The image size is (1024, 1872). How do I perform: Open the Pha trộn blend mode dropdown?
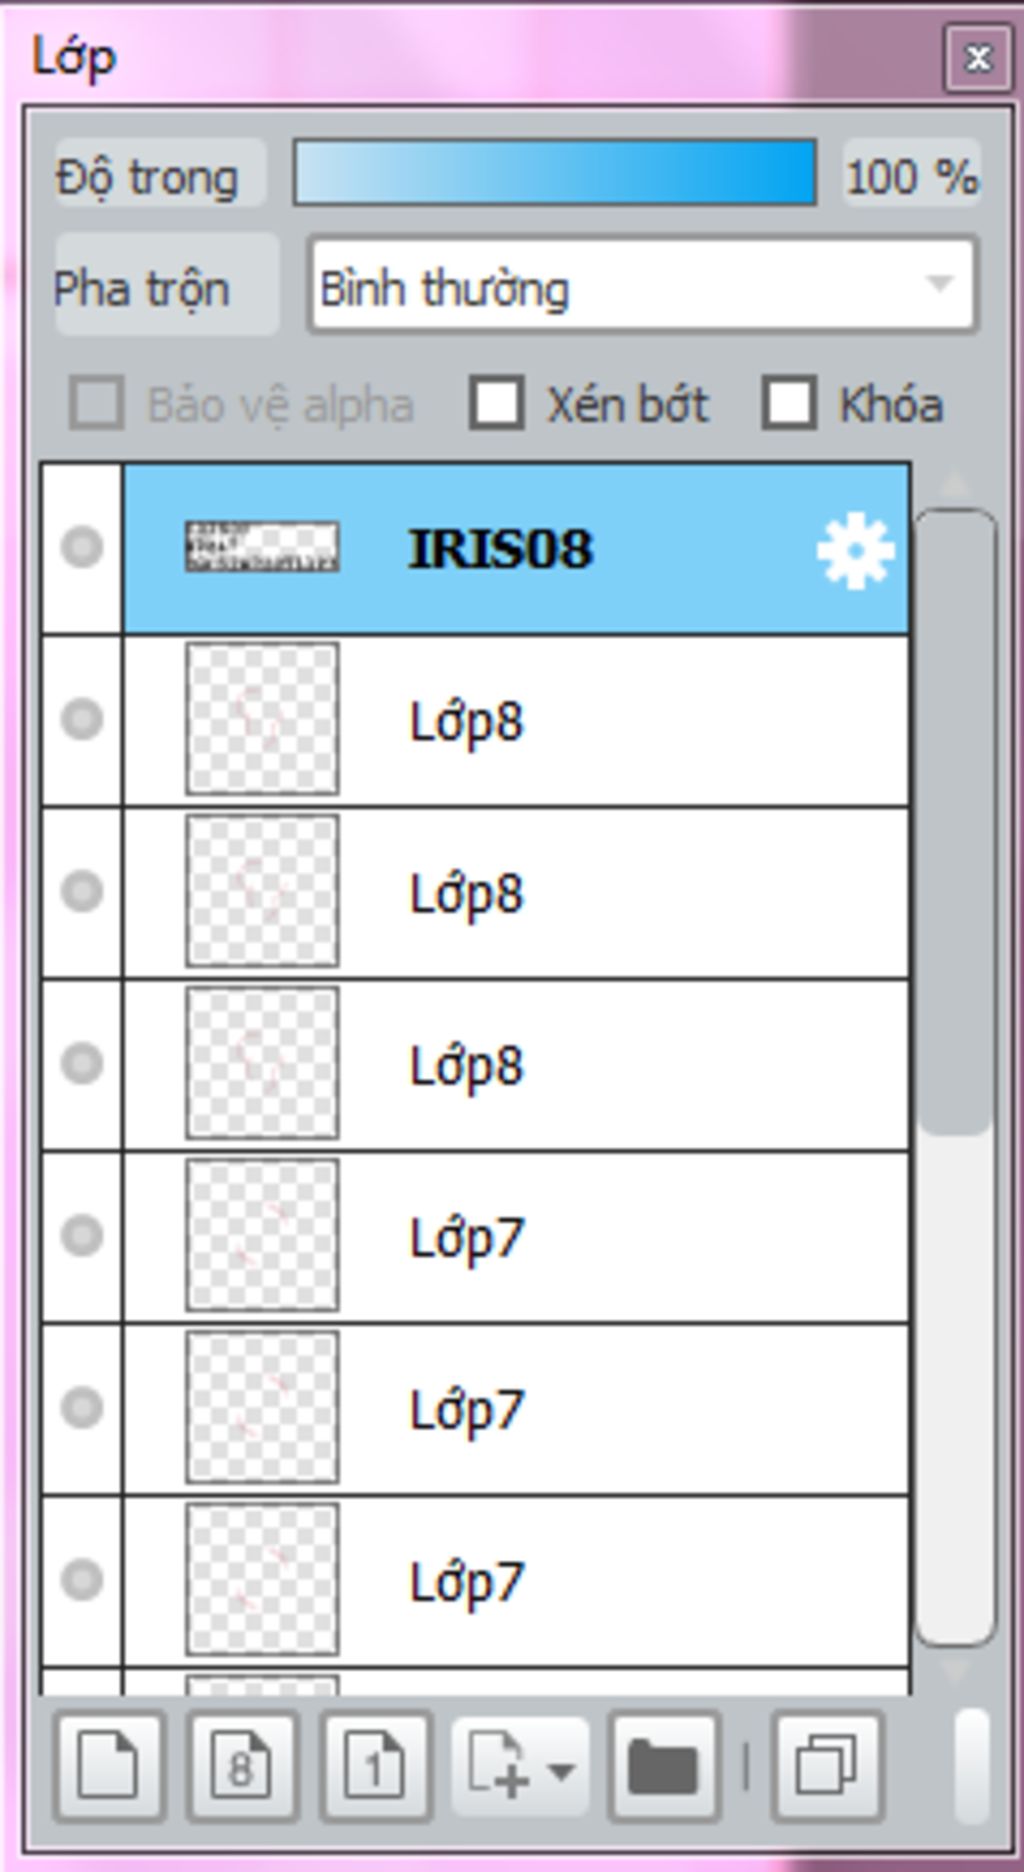click(x=642, y=286)
